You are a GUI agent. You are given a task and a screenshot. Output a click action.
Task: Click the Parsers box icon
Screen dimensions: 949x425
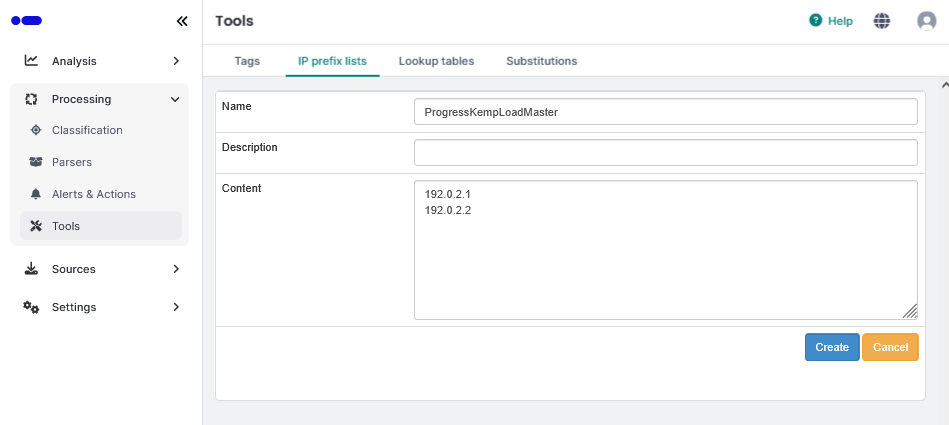(x=36, y=162)
